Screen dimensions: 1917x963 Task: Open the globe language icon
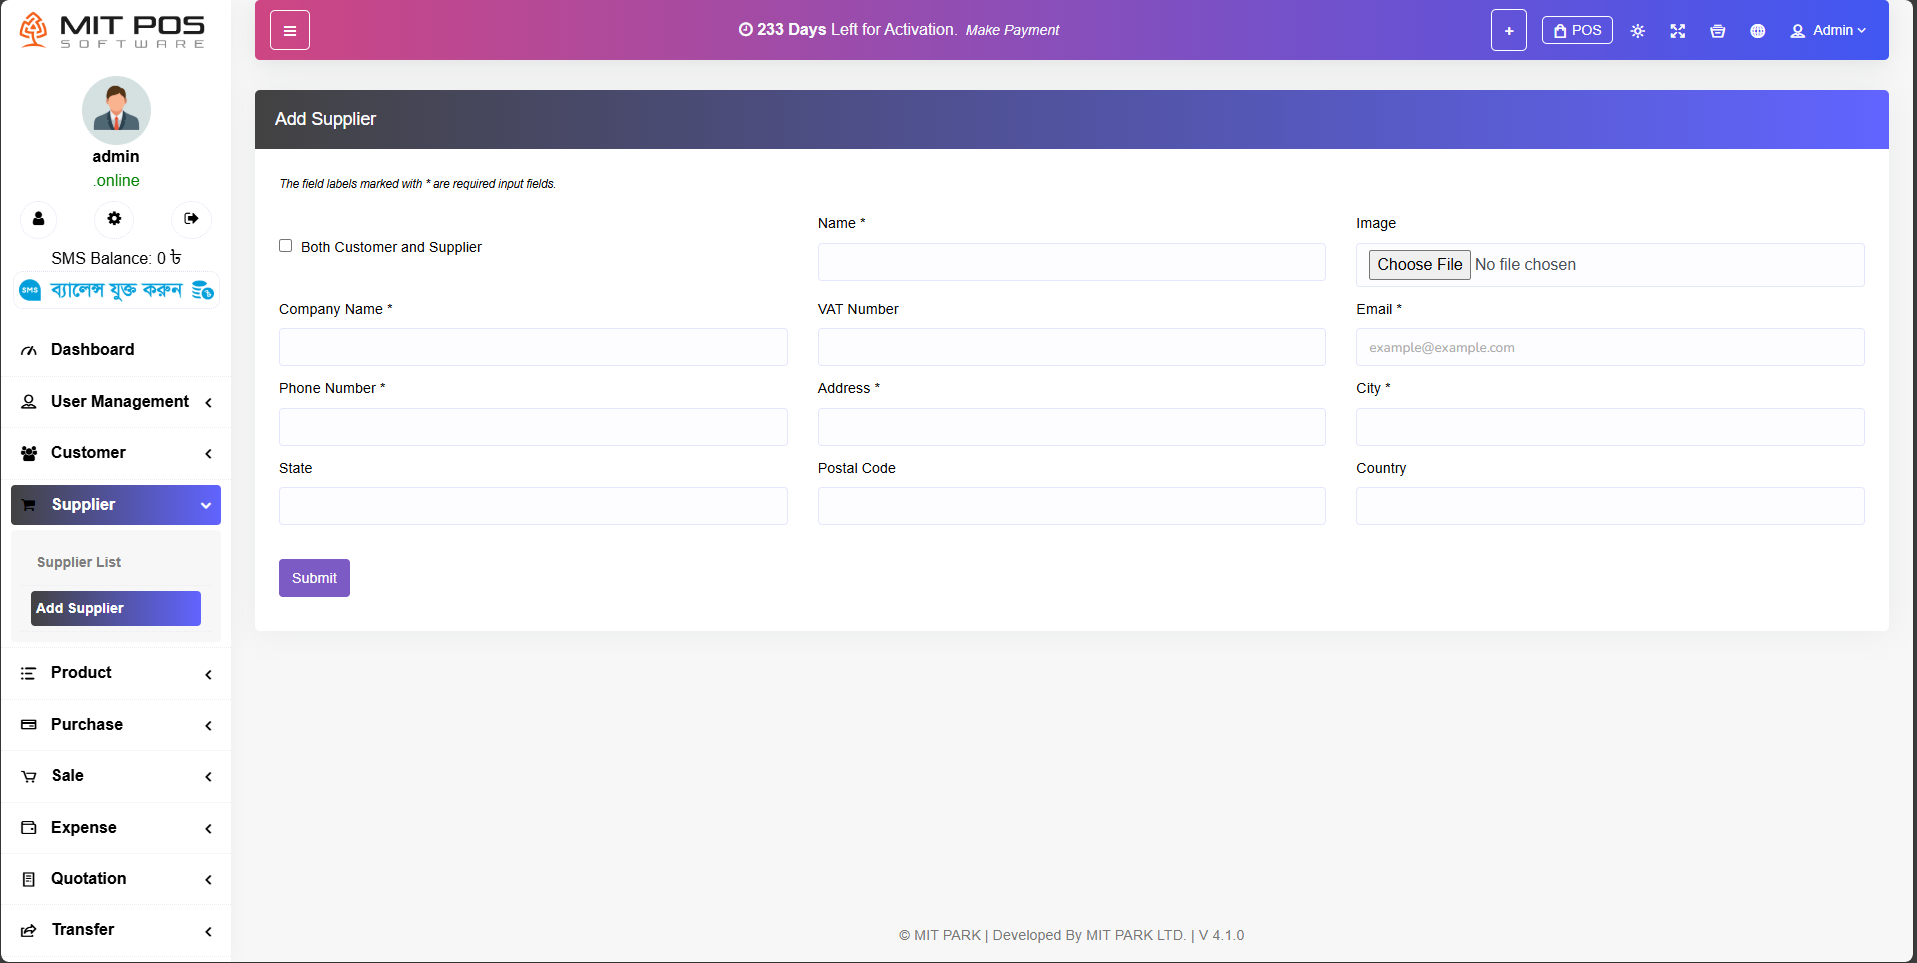point(1757,31)
